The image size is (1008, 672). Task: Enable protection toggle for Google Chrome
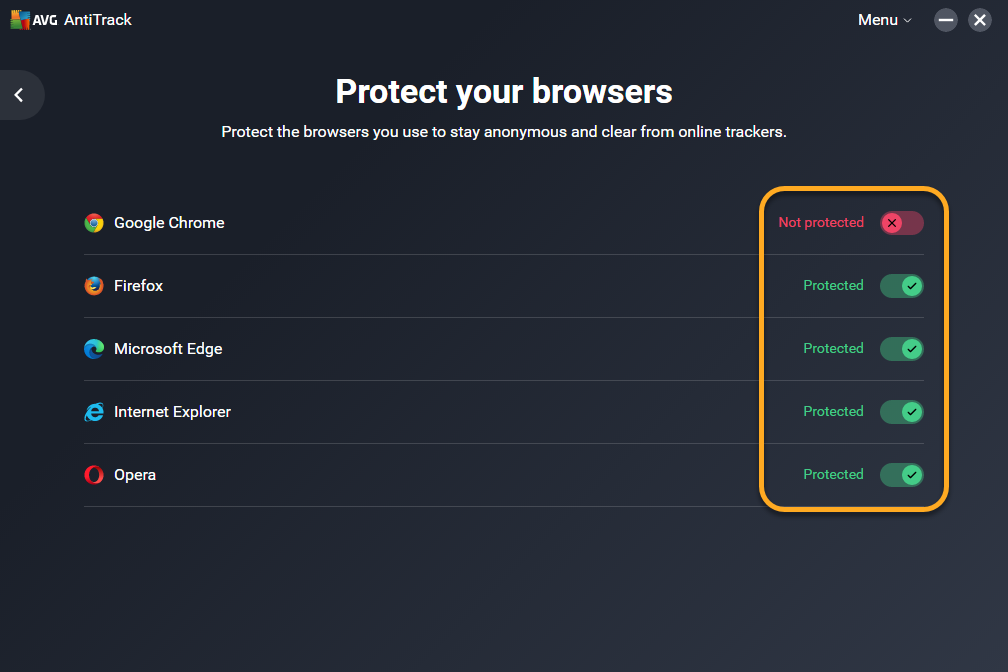point(901,223)
